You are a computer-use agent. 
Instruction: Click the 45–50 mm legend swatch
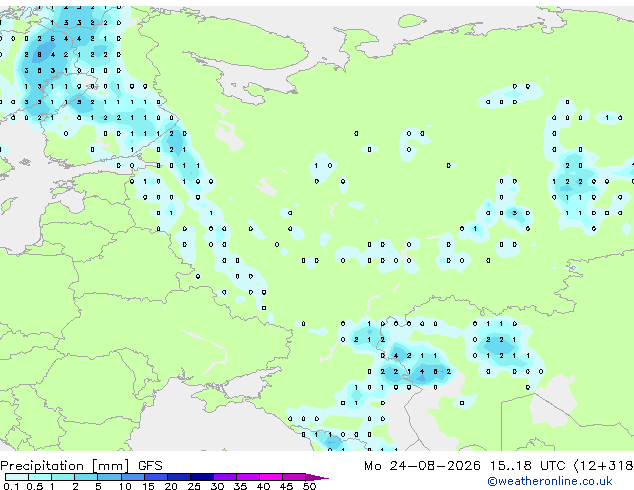click(294, 477)
